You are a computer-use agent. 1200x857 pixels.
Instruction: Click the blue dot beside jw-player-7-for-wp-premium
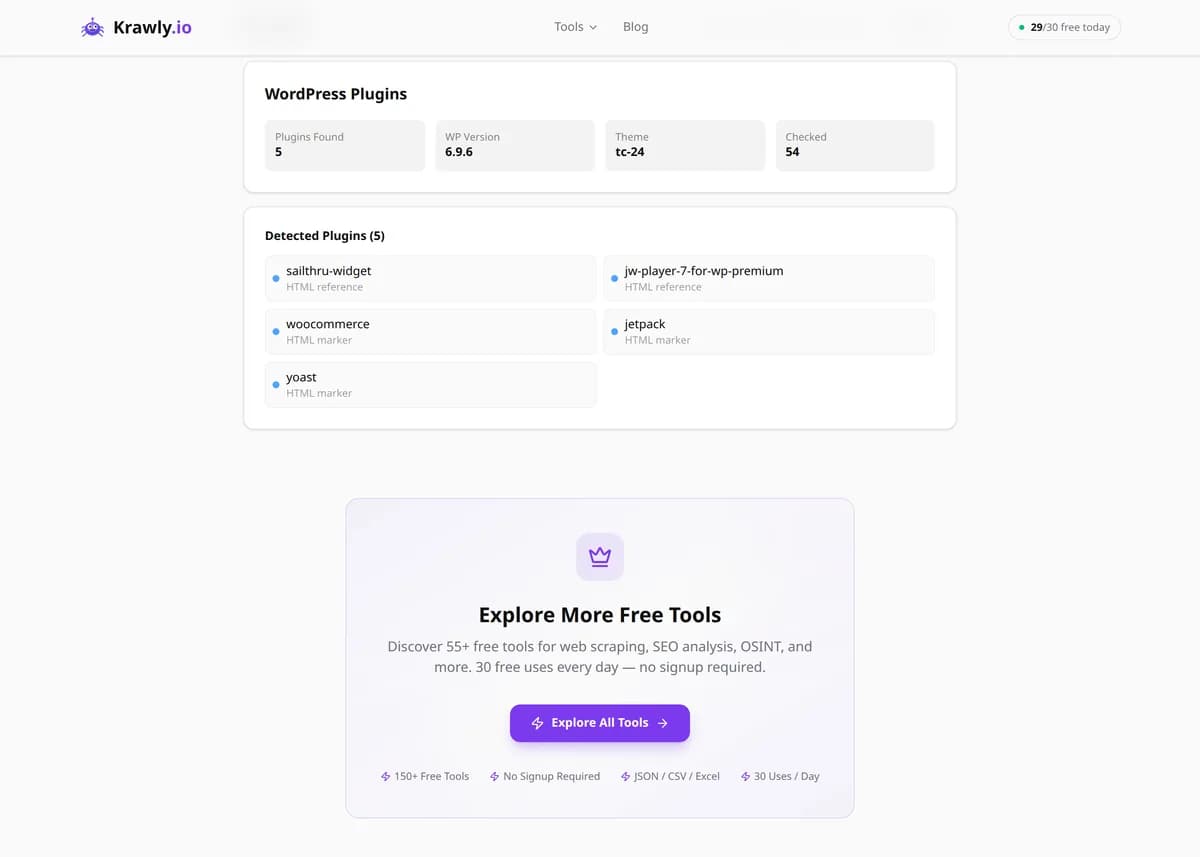614,278
